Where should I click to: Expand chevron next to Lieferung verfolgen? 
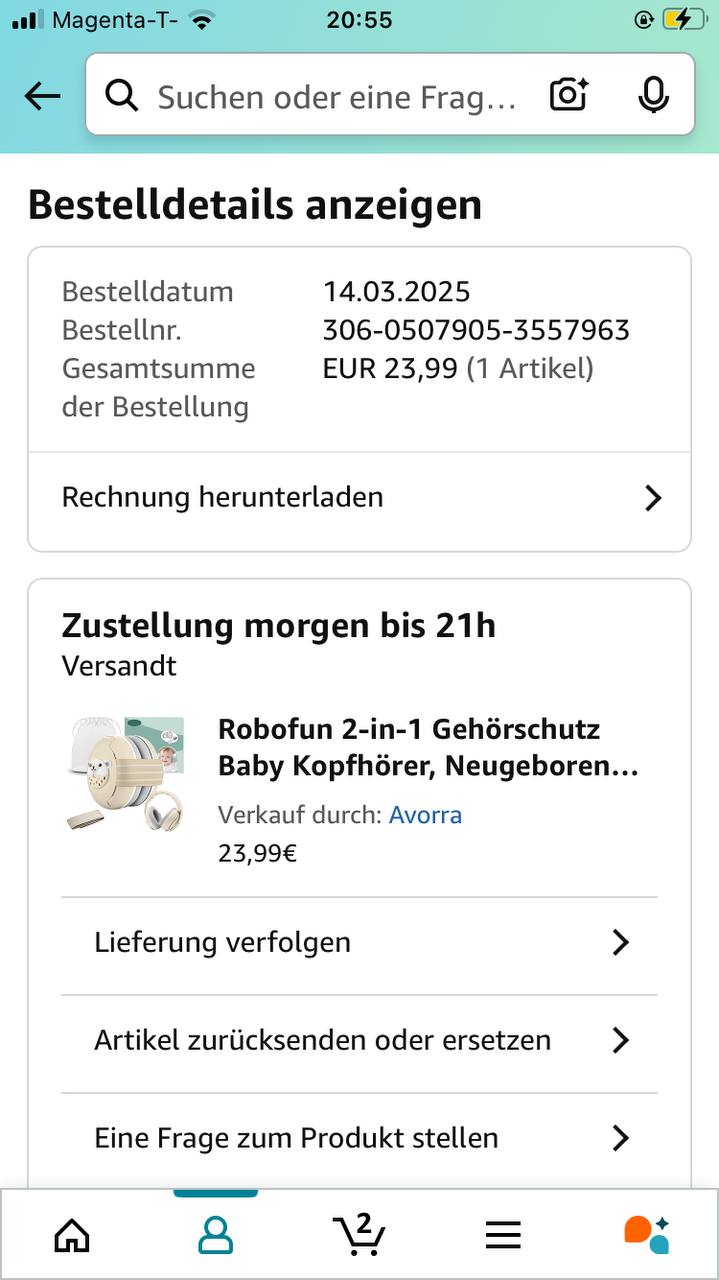click(x=620, y=942)
